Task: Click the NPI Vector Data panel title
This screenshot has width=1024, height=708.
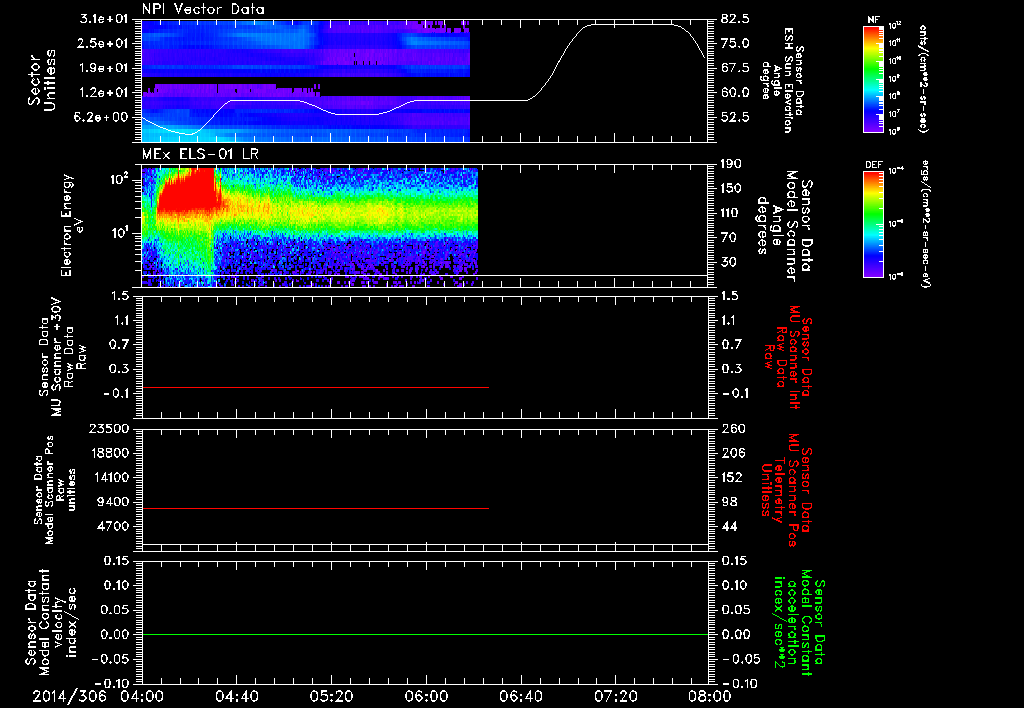Action: (203, 9)
